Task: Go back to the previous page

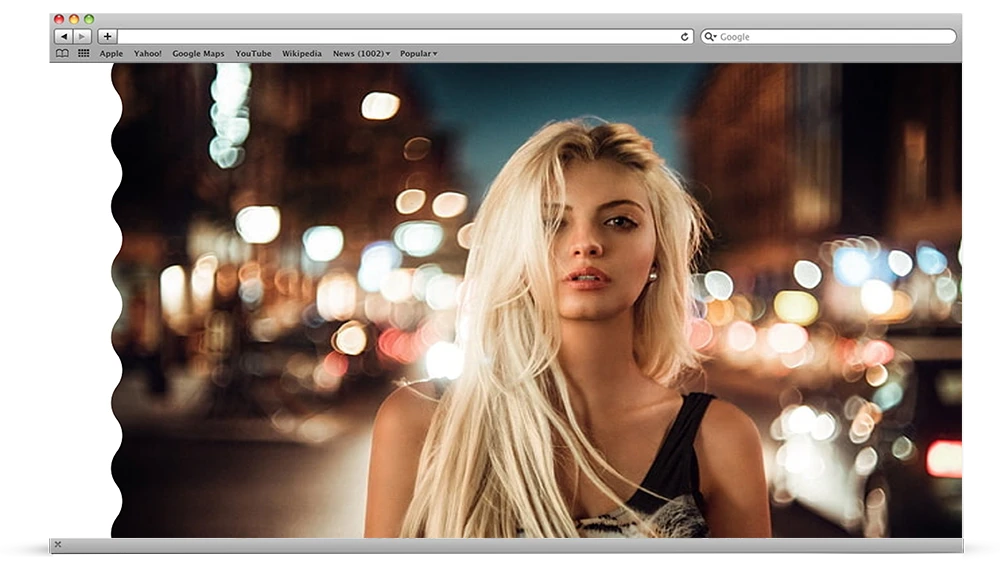Action: click(63, 37)
